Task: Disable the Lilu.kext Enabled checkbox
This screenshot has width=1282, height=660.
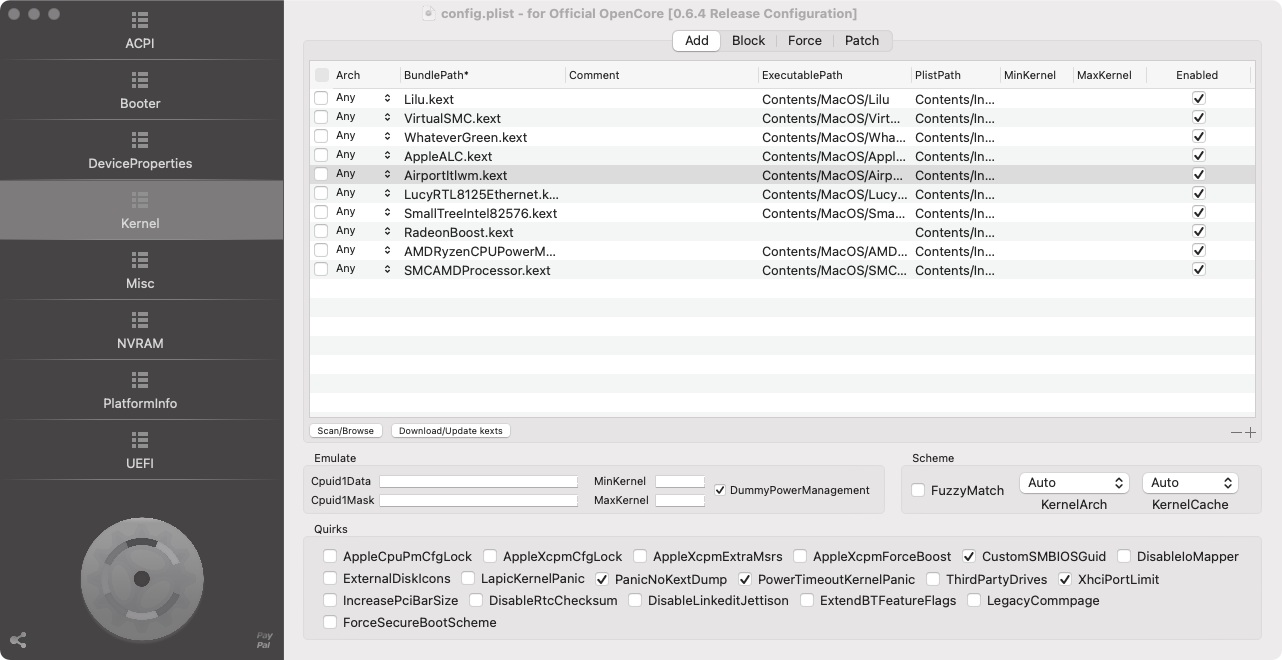Action: point(1199,99)
